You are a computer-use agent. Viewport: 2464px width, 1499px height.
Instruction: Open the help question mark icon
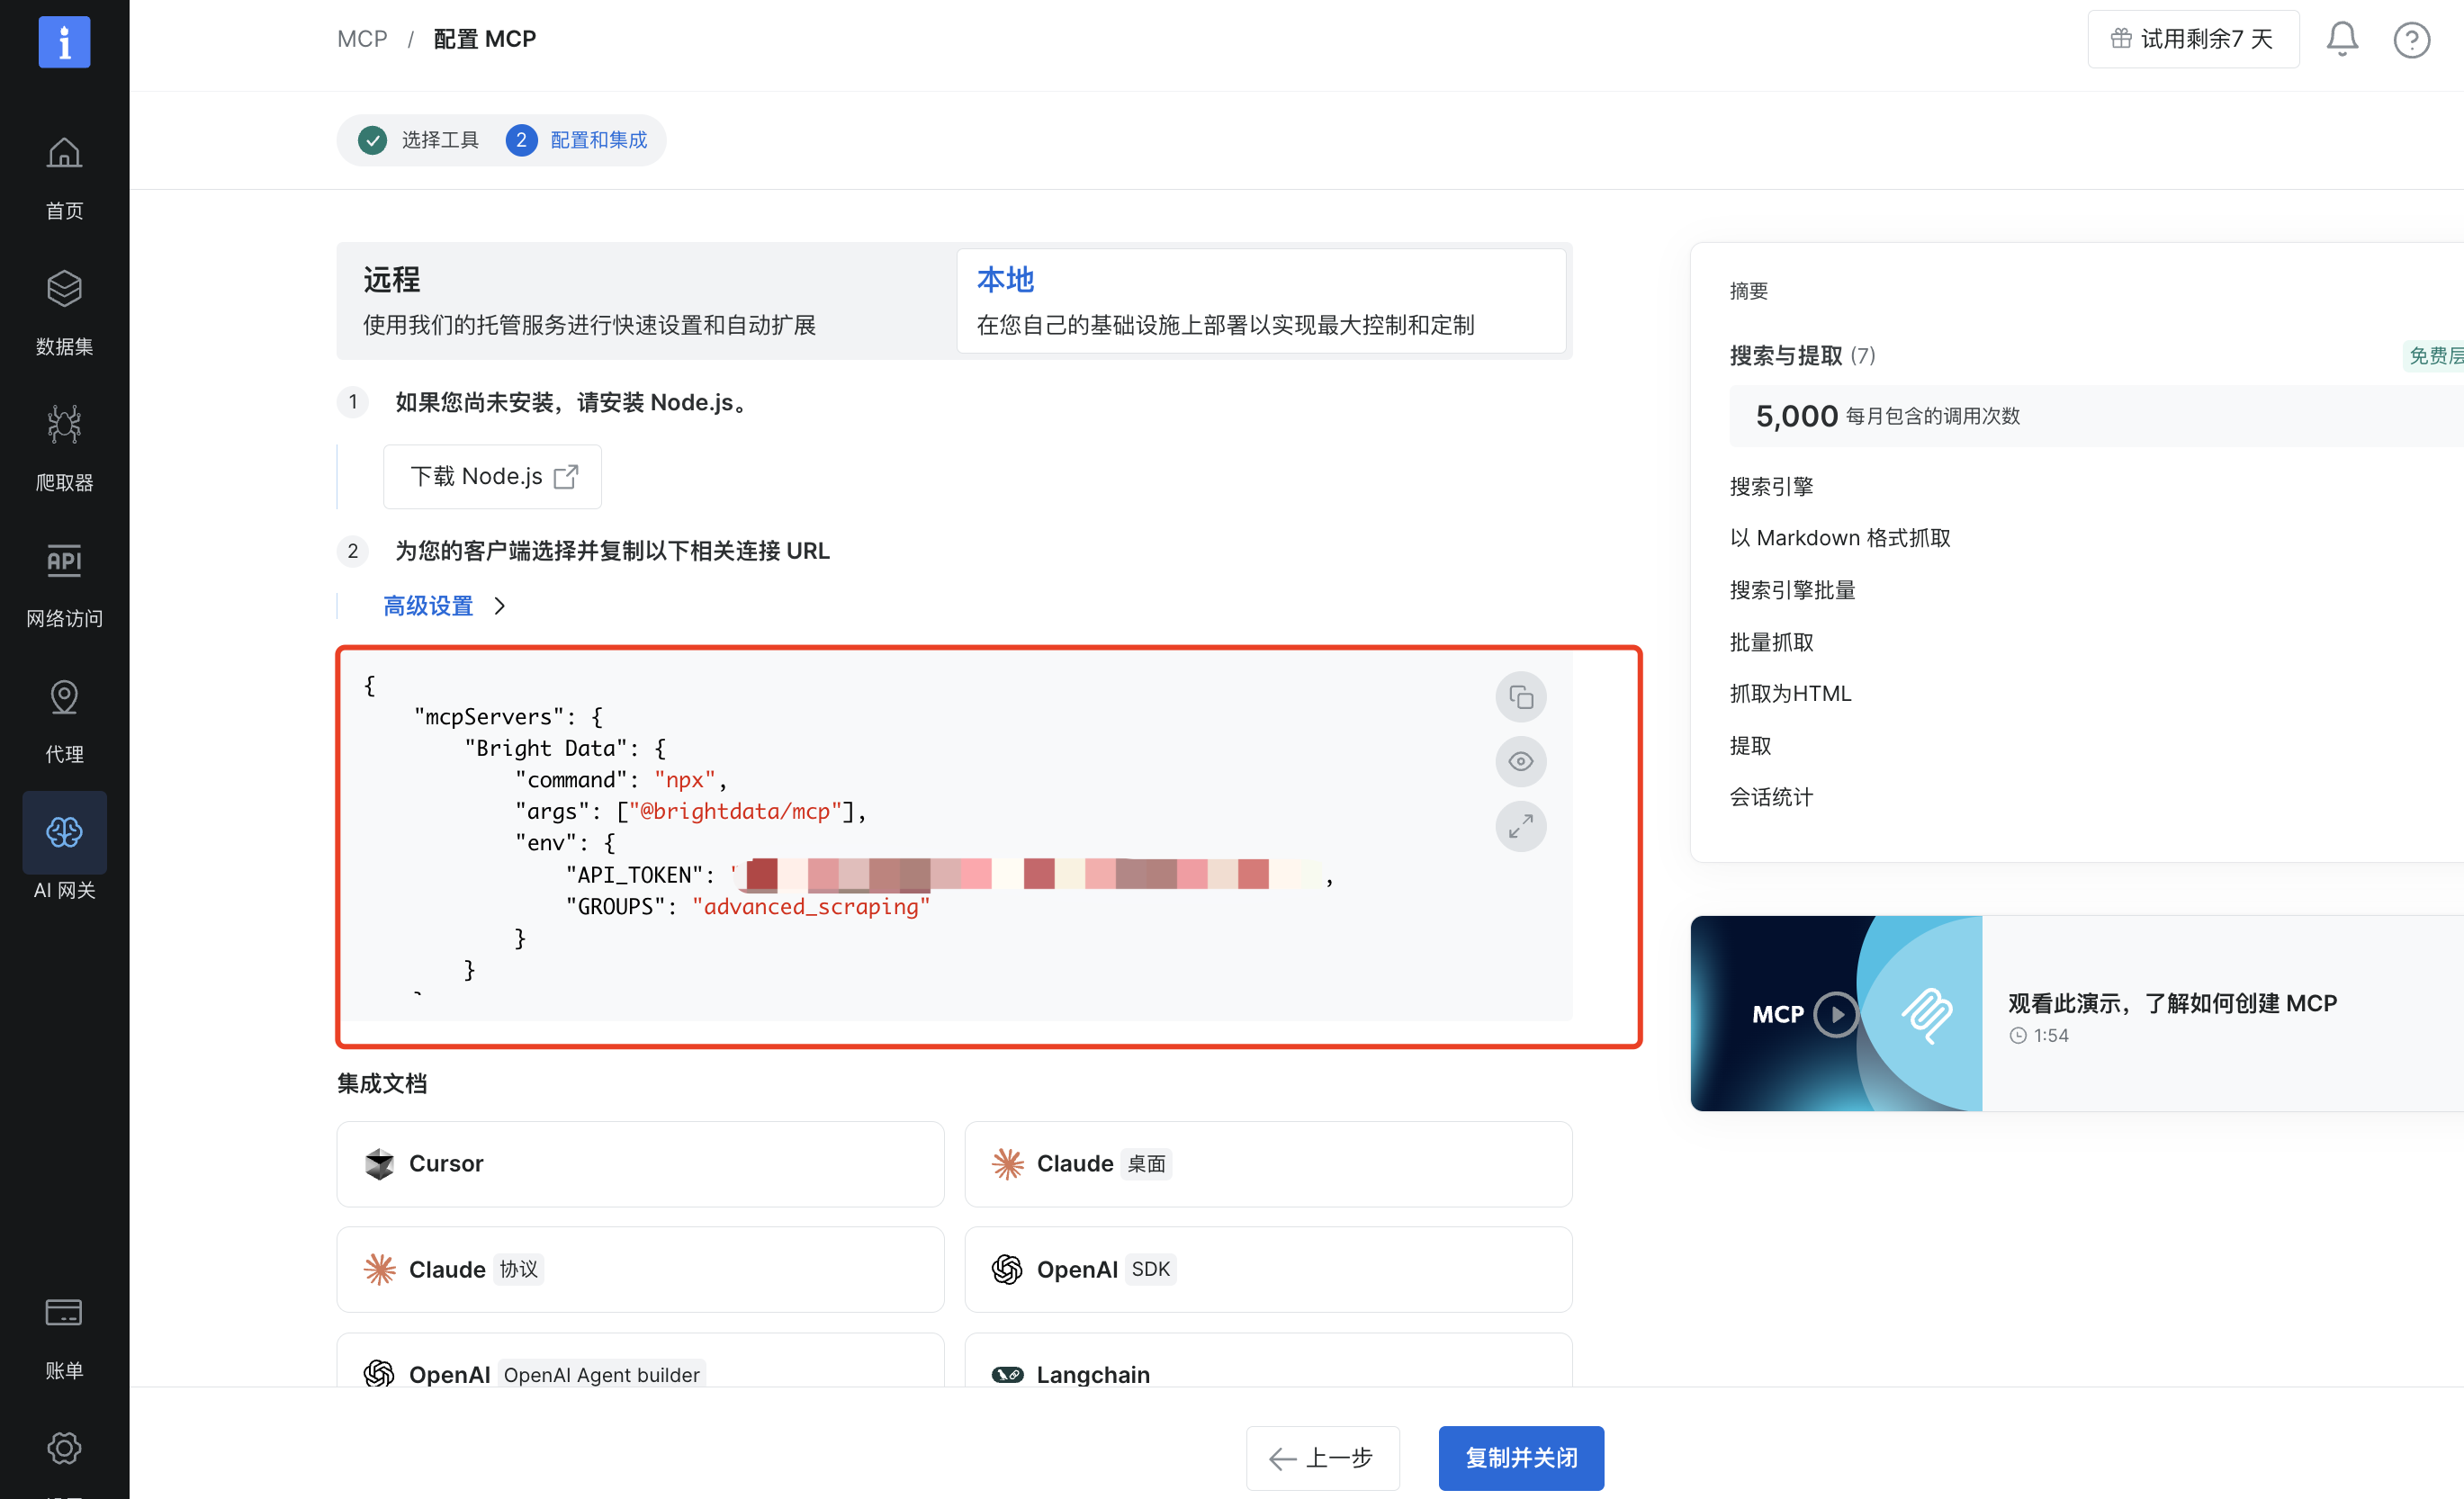(x=2411, y=40)
